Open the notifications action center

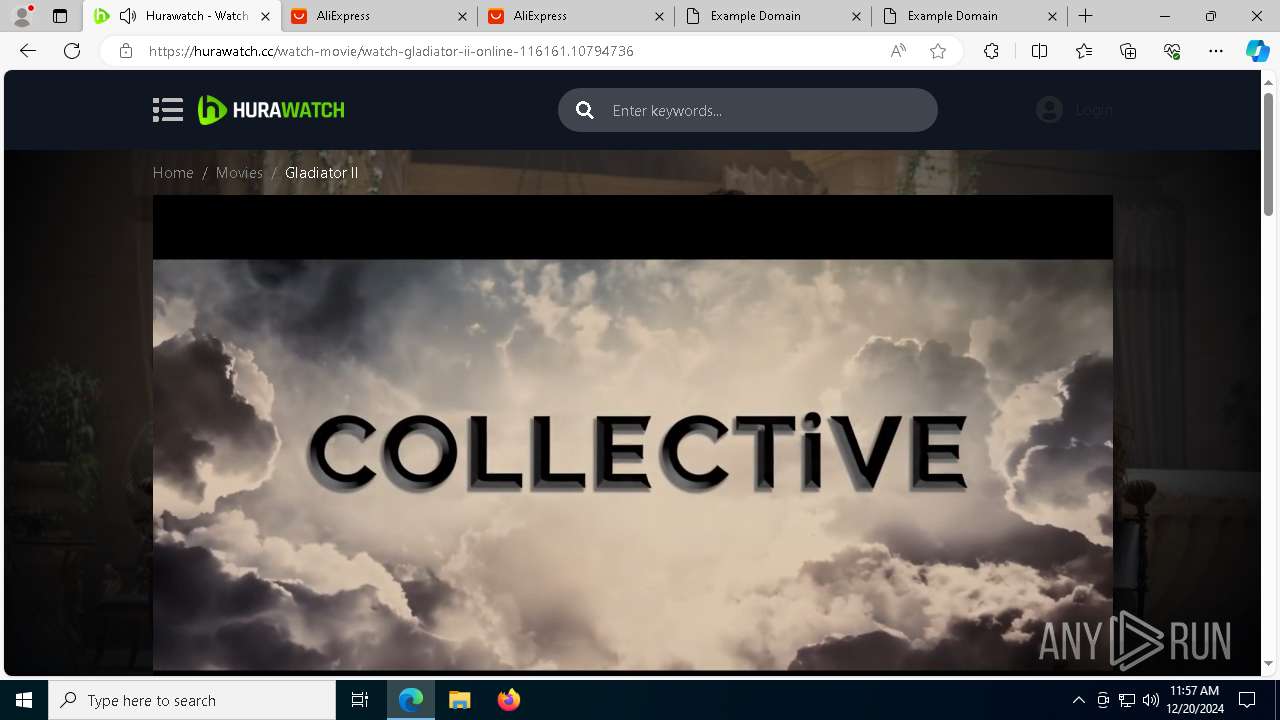[1247, 700]
